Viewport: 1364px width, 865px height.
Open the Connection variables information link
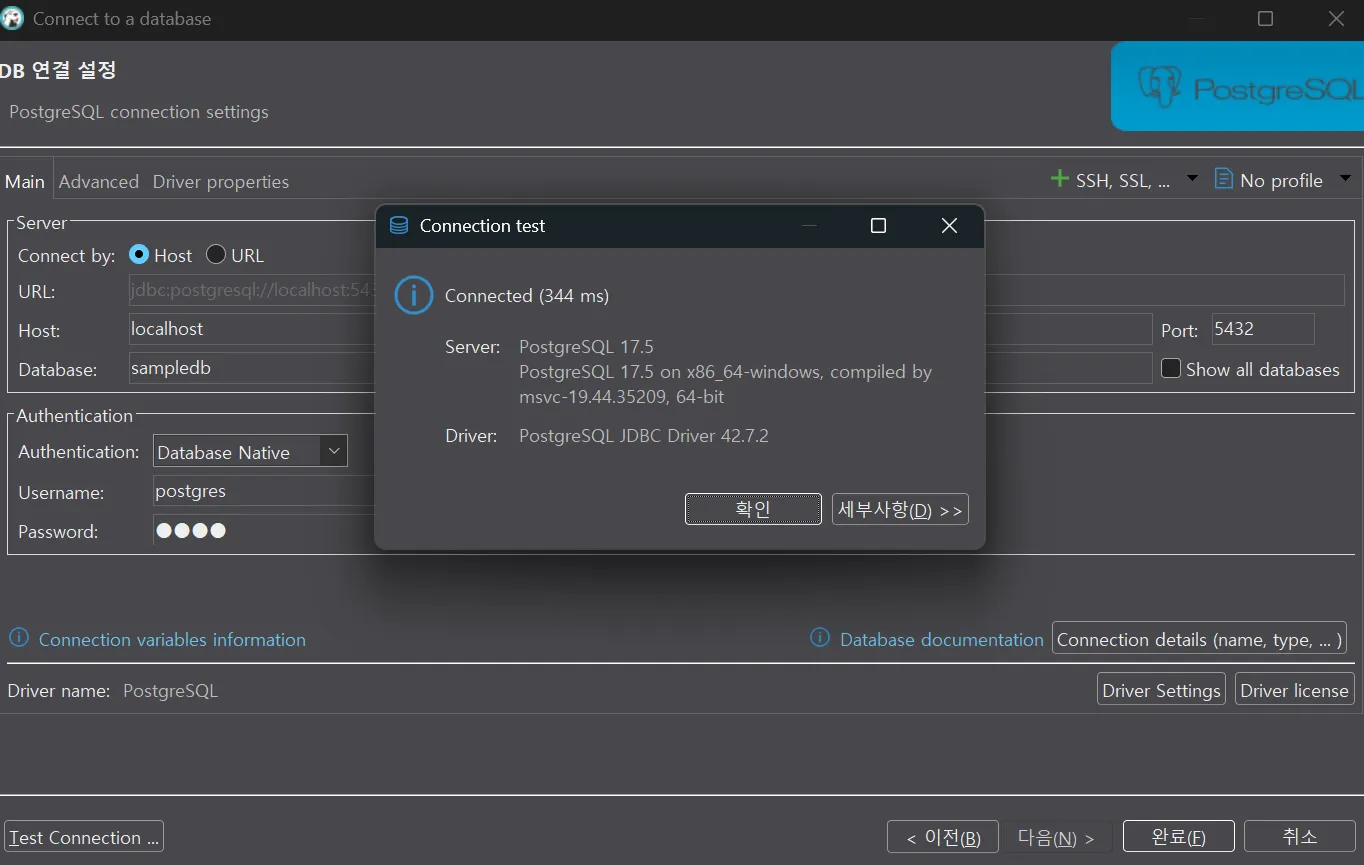point(172,639)
